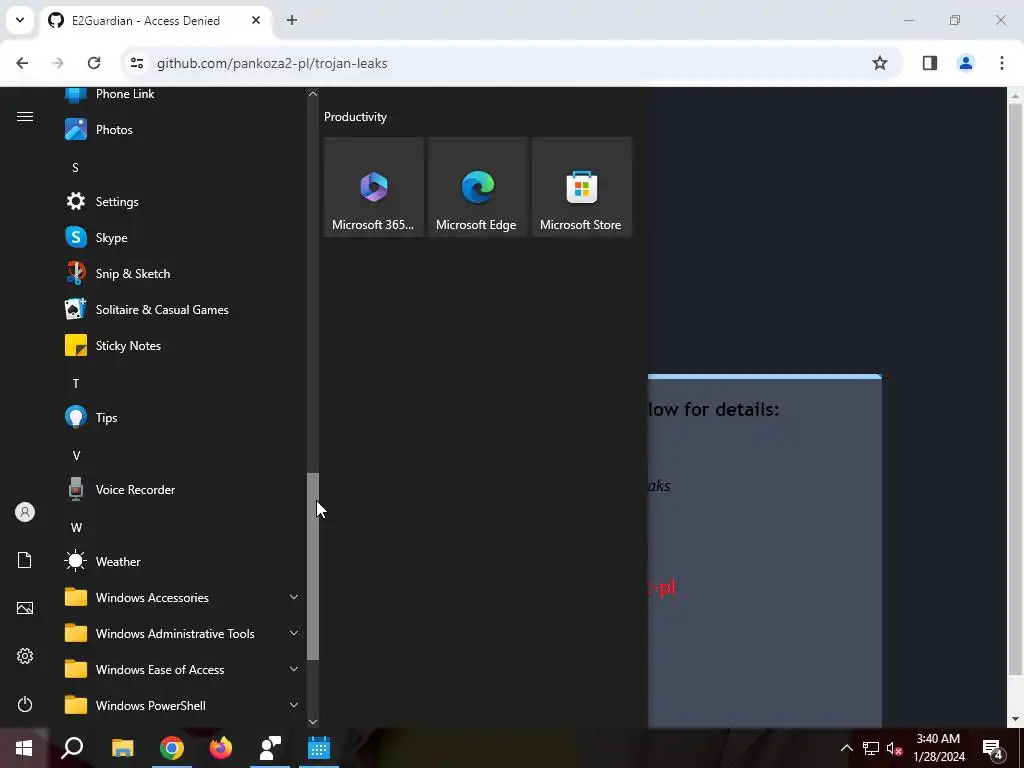
Task: Close the E2Guardian tab
Action: 256,20
